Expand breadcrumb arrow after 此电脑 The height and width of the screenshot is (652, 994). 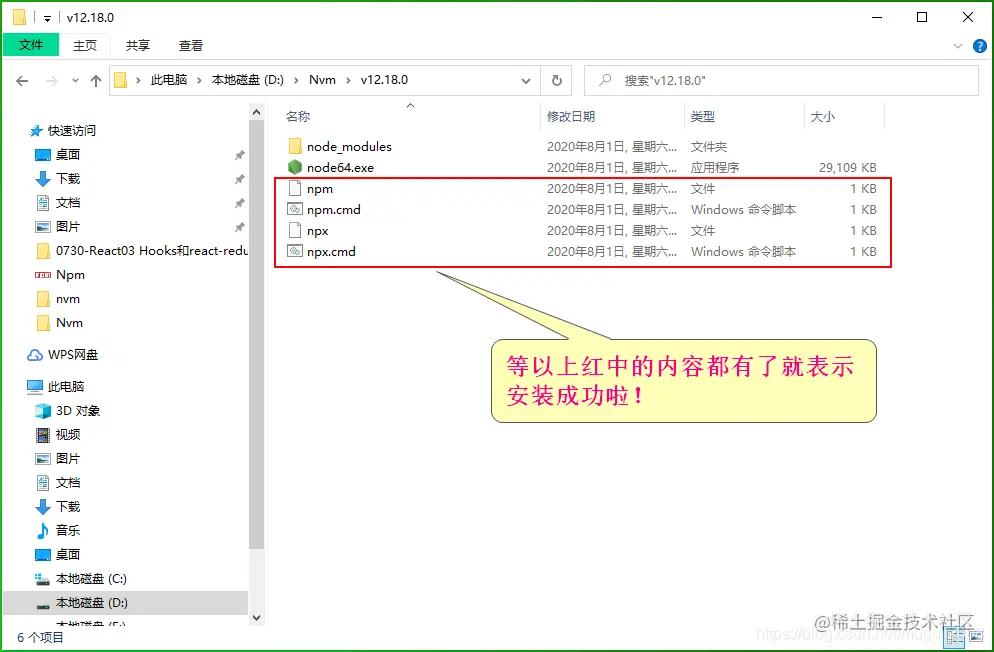pyautogui.click(x=200, y=80)
